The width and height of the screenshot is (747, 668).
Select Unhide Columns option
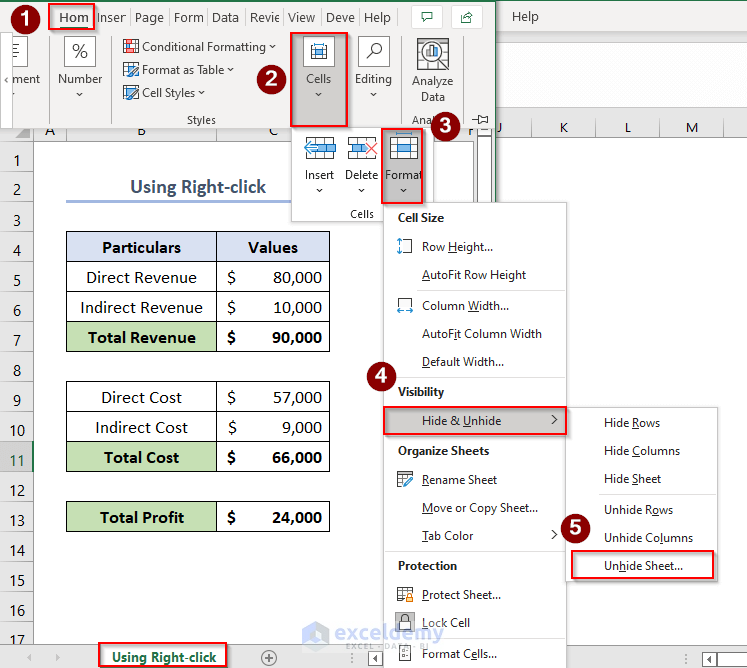641,537
